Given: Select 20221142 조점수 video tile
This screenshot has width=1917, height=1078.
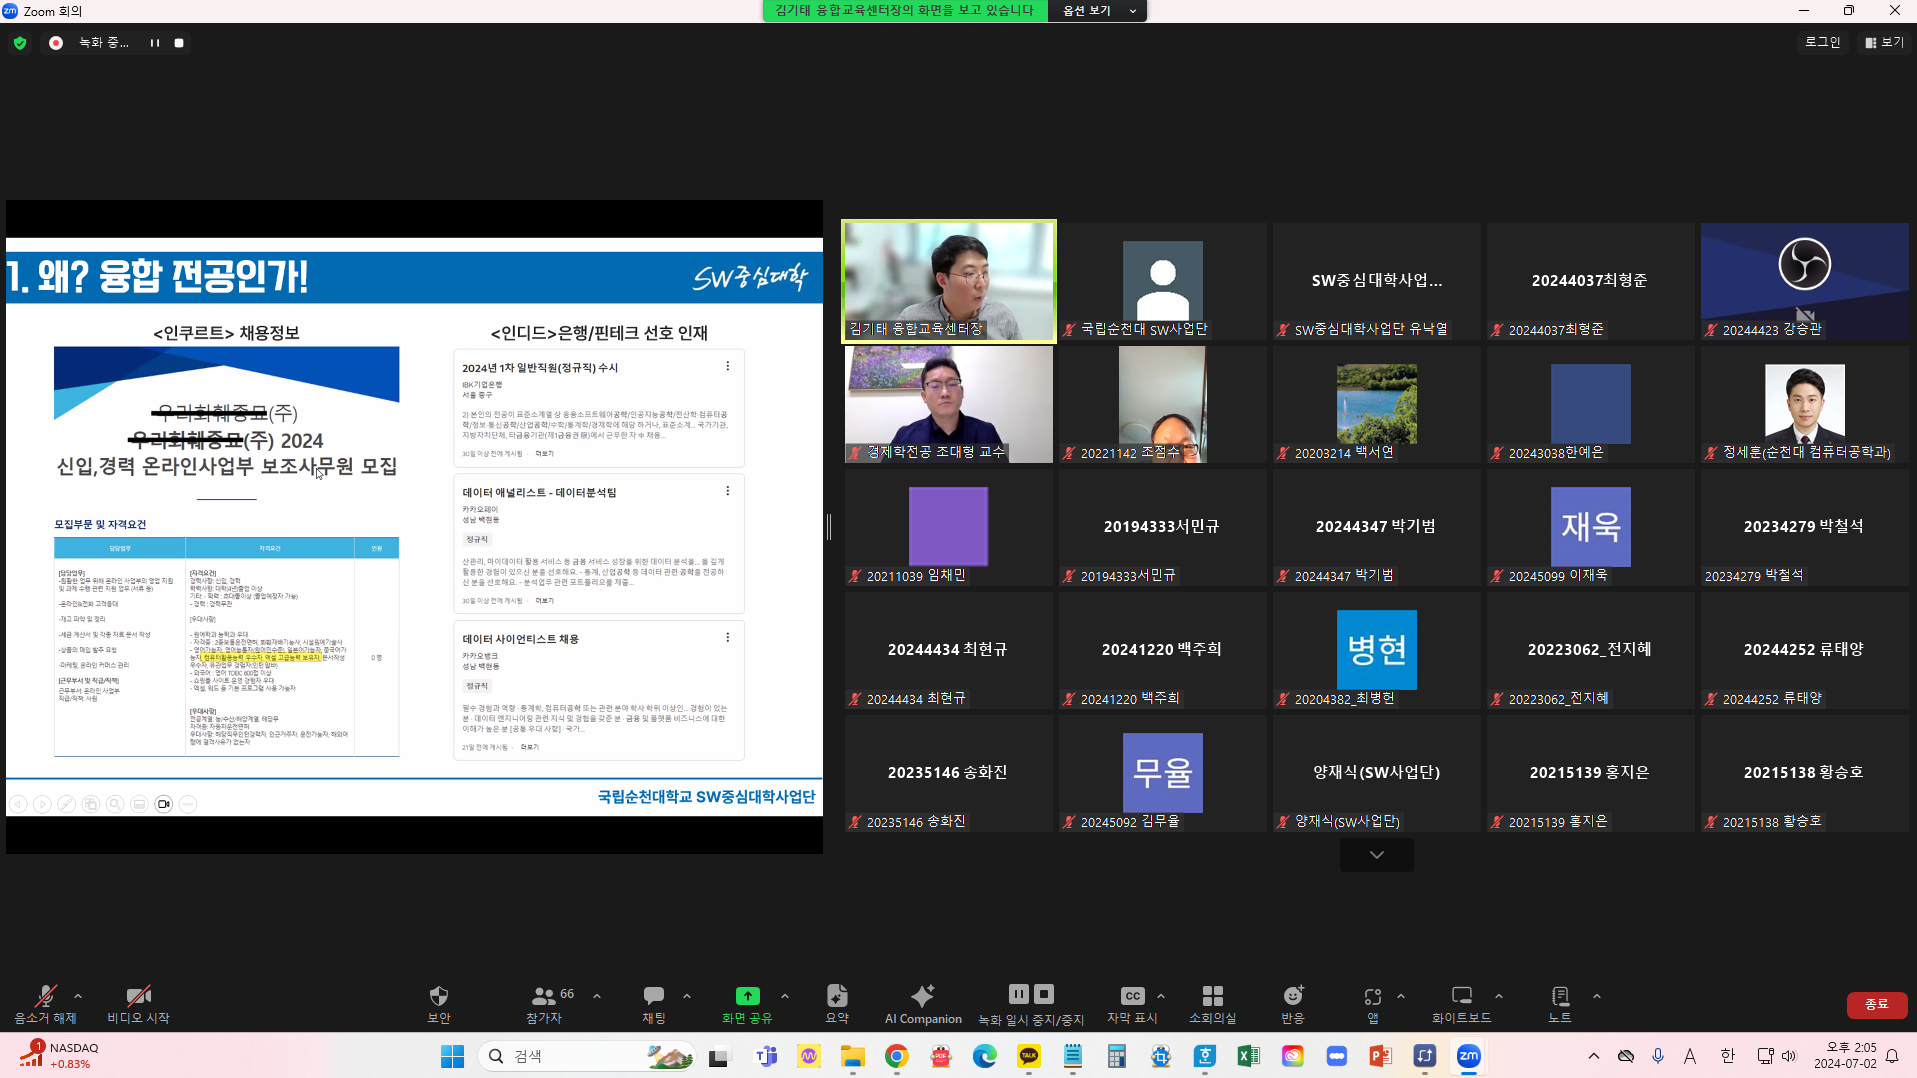Looking at the screenshot, I should [1163, 404].
